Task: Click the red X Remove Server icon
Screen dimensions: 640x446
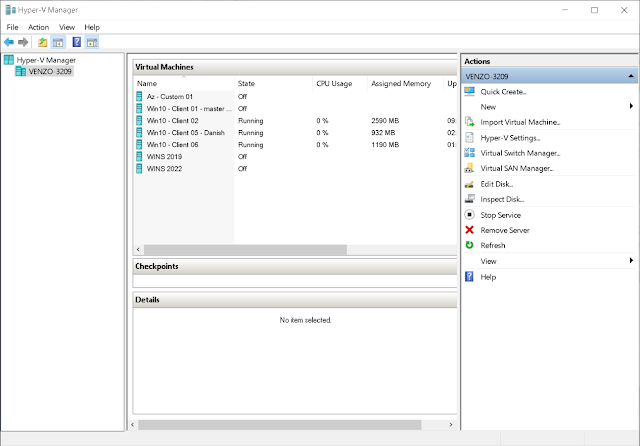Action: [469, 230]
